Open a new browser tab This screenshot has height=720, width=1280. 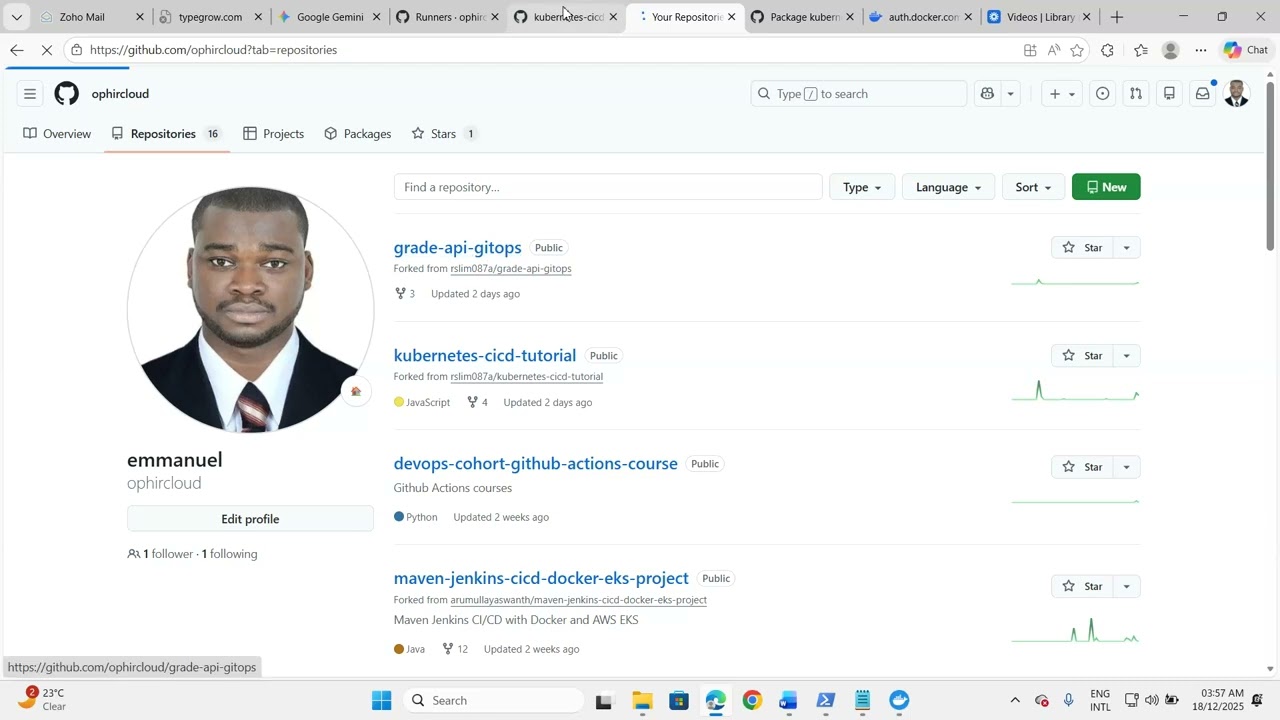pos(1117,17)
